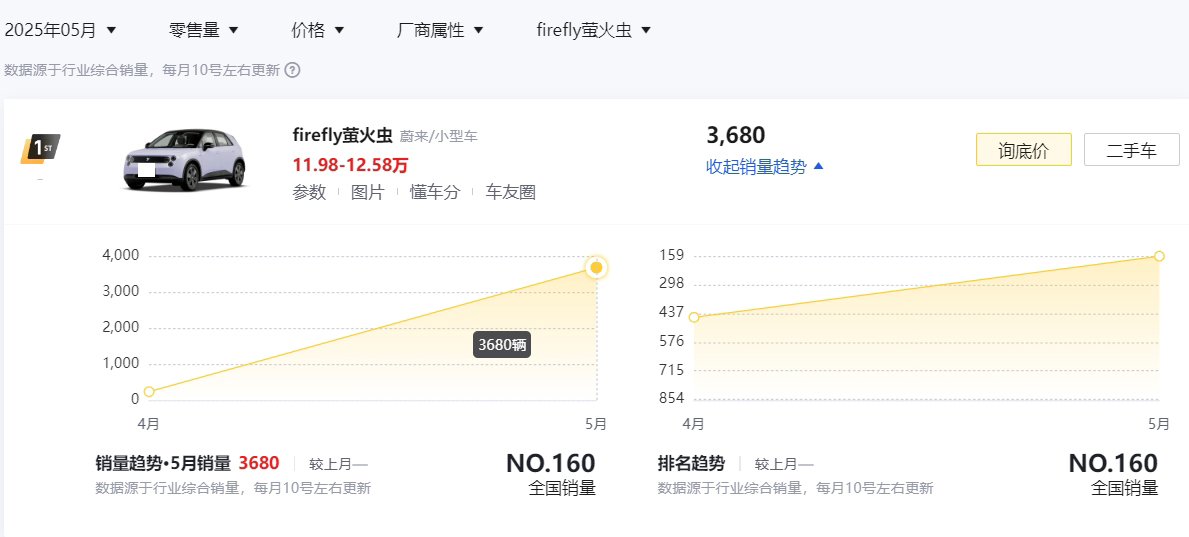Click NO.160 under the ranking chart
The width and height of the screenshot is (1189, 537).
pos(1113,463)
